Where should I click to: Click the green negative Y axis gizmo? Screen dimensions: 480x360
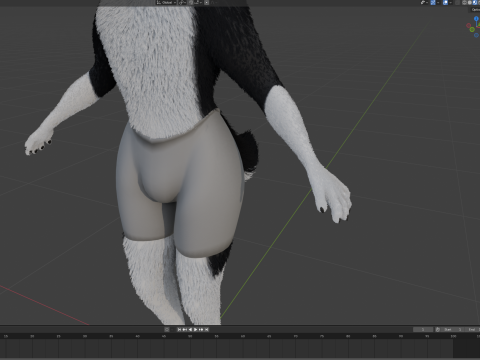pos(472,29)
